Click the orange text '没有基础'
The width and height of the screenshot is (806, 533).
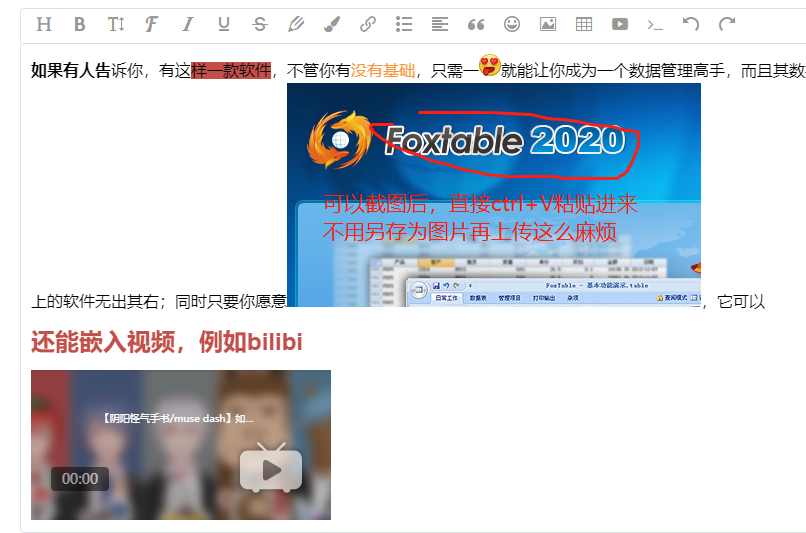382,70
